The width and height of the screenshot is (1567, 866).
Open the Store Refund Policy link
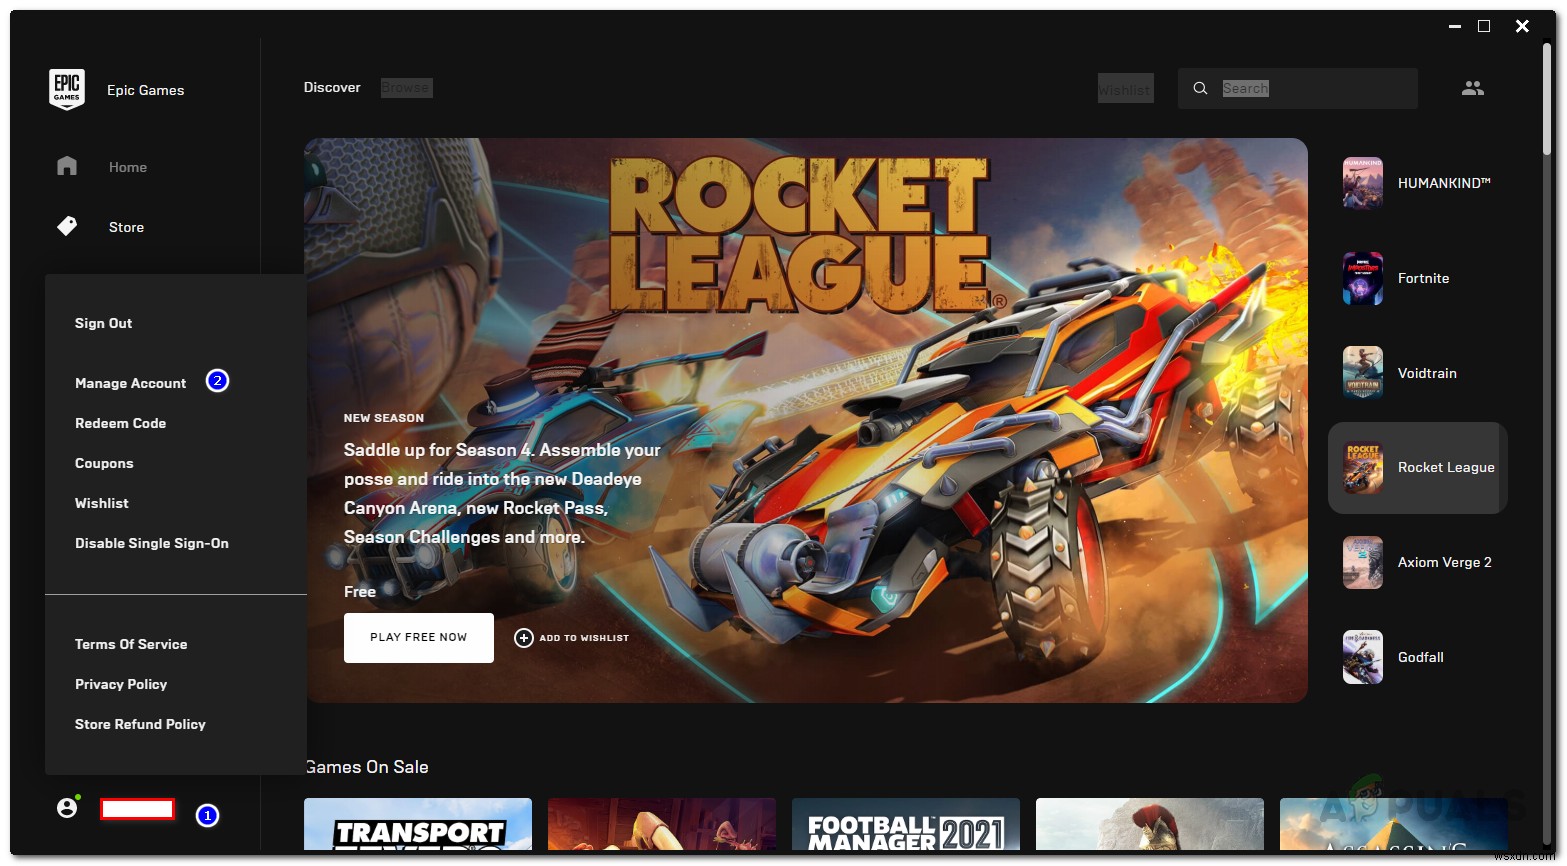click(140, 723)
